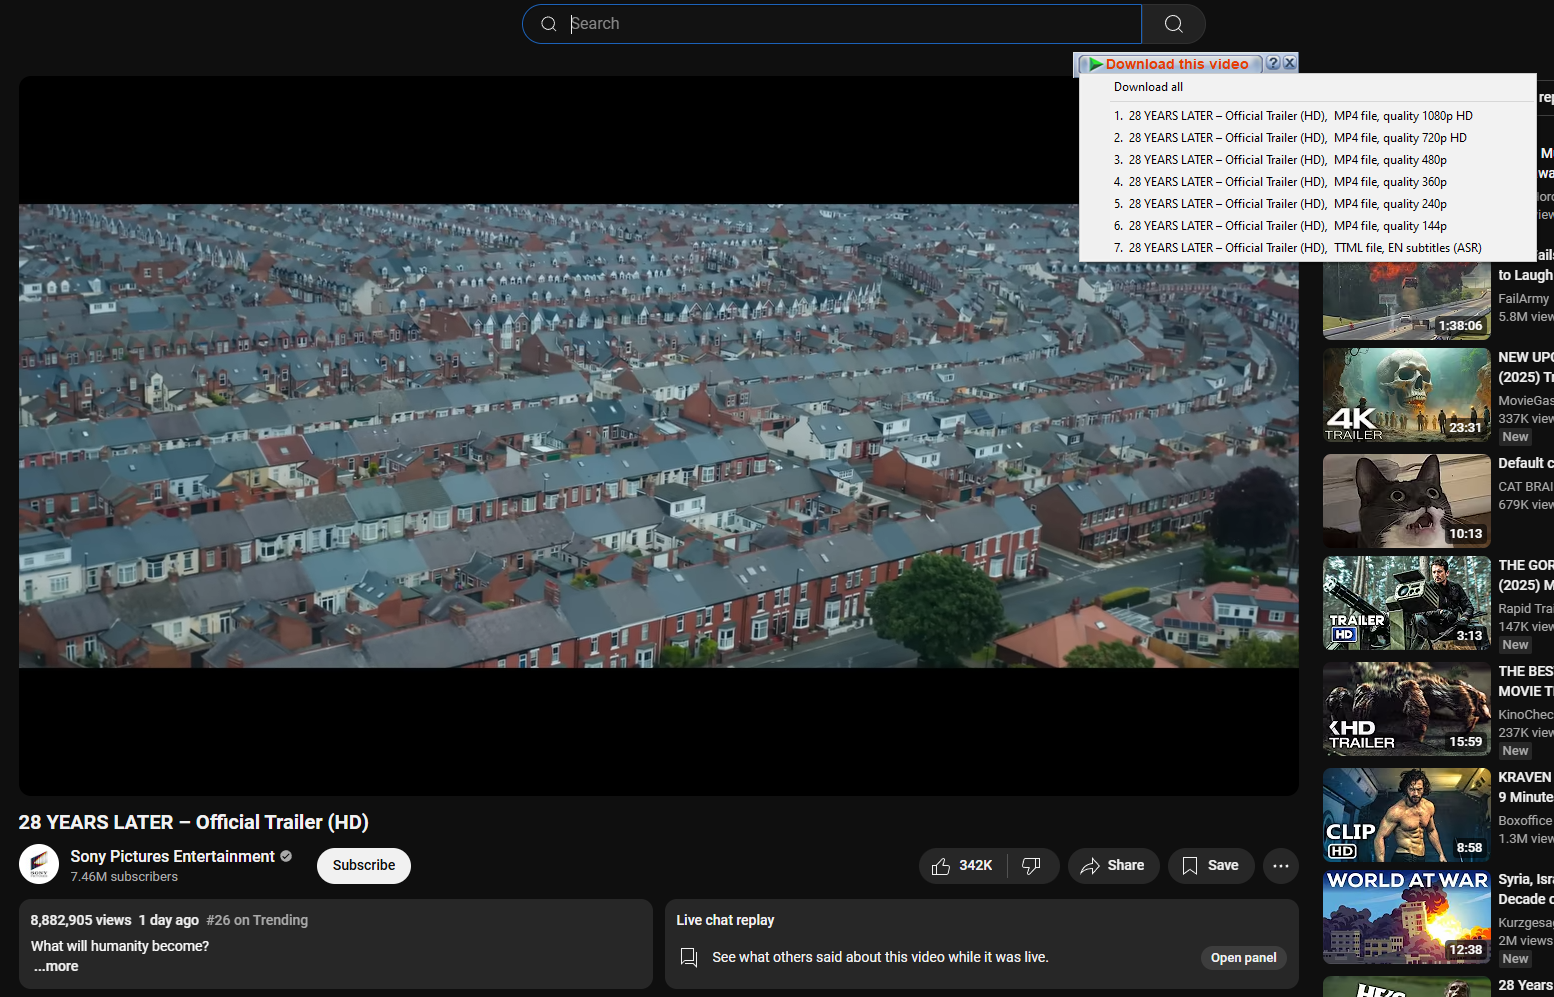Open KRAVEN video title link
This screenshot has width=1554, height=997.
[x=1525, y=787]
